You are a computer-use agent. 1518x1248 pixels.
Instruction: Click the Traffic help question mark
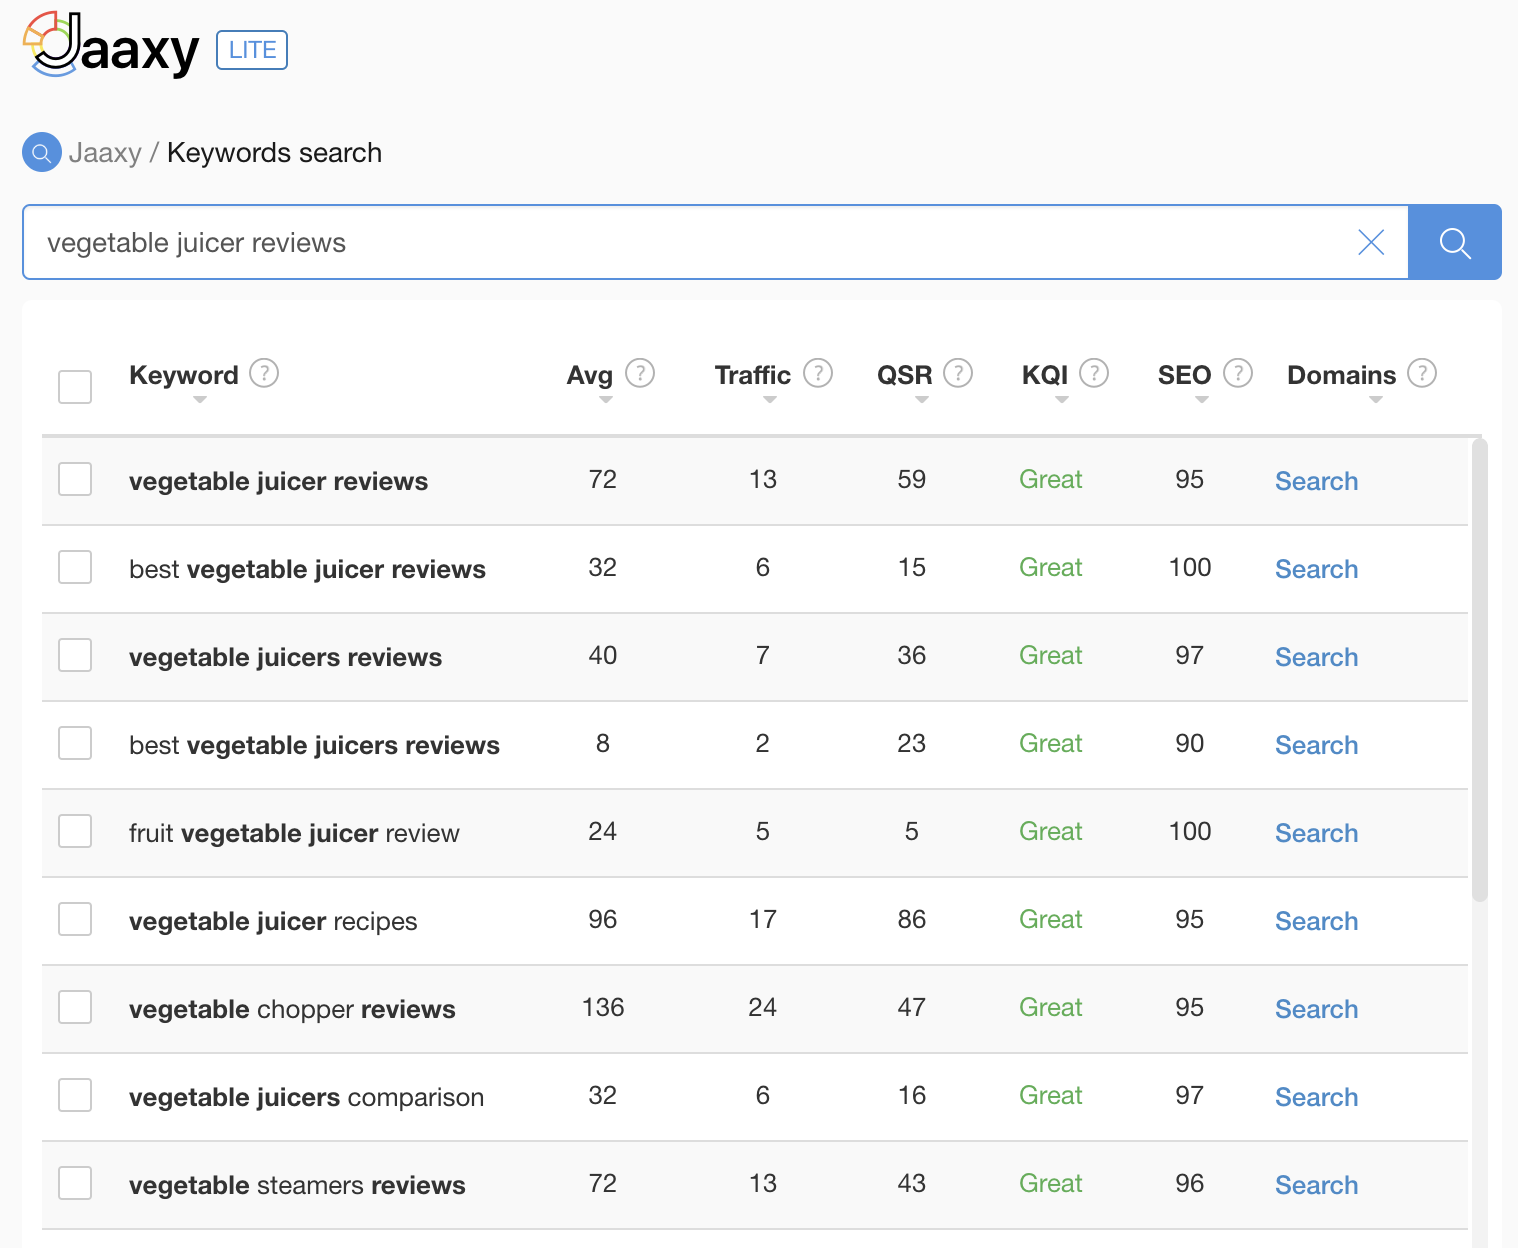[818, 373]
